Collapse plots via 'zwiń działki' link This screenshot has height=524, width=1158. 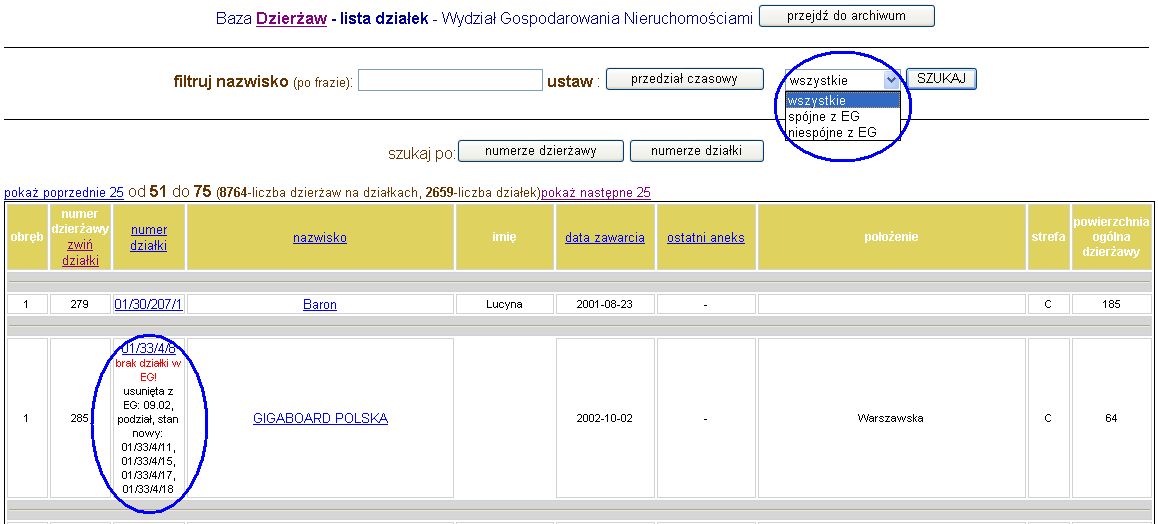79,253
